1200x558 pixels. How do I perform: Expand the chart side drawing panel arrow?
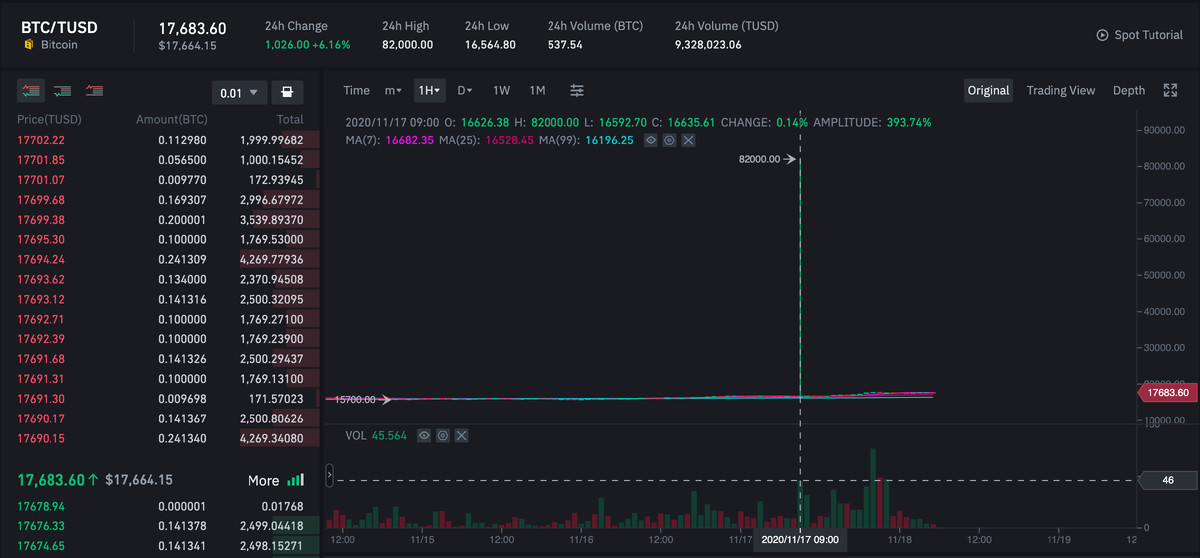[x=329, y=477]
